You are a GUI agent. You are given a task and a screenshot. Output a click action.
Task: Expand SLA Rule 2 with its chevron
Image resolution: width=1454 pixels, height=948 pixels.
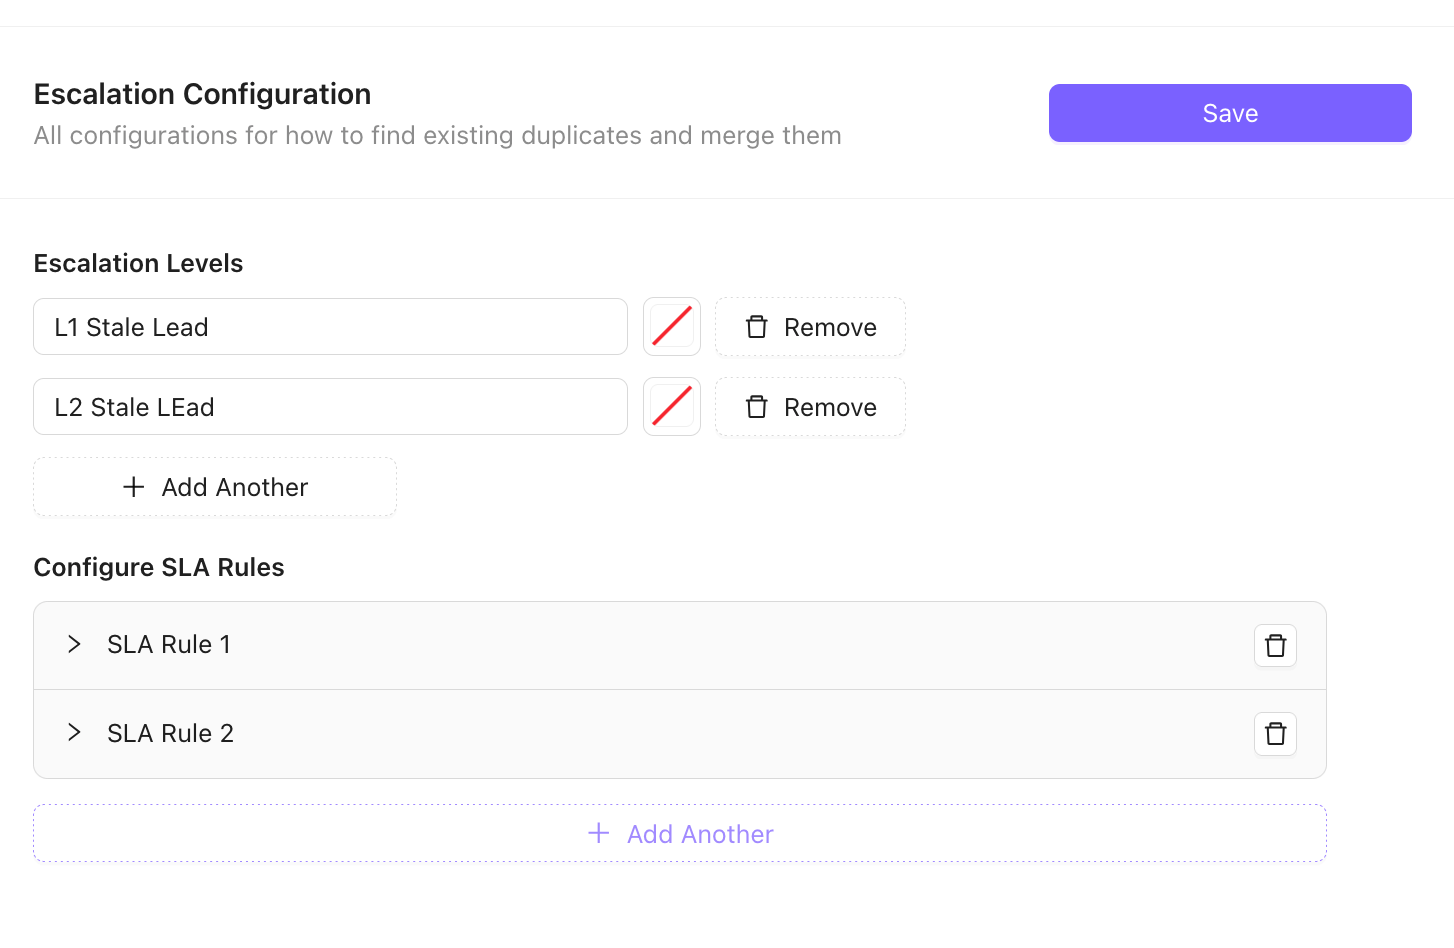74,733
